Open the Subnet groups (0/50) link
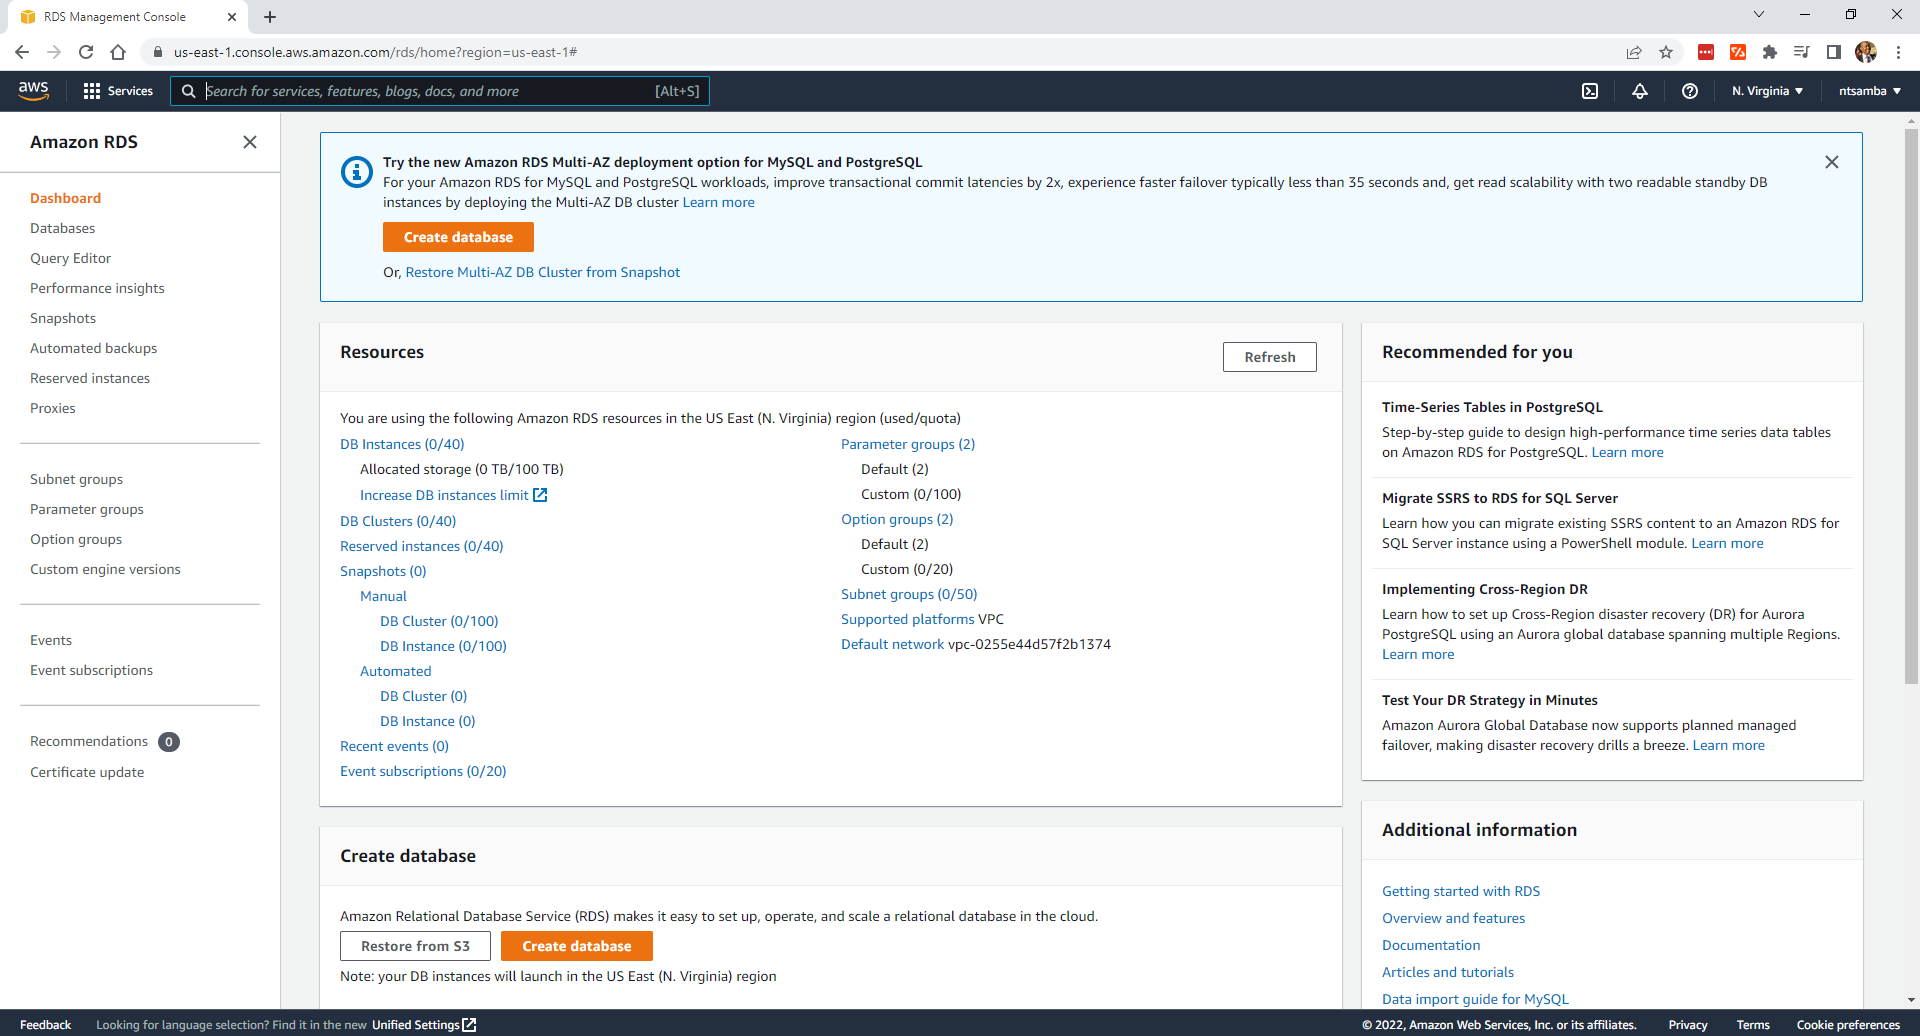The width and height of the screenshot is (1920, 1036). [909, 594]
